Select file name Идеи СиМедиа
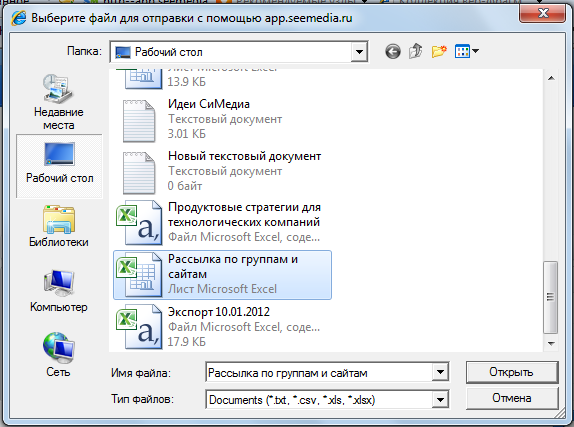This screenshot has height=427, width=574. click(209, 104)
